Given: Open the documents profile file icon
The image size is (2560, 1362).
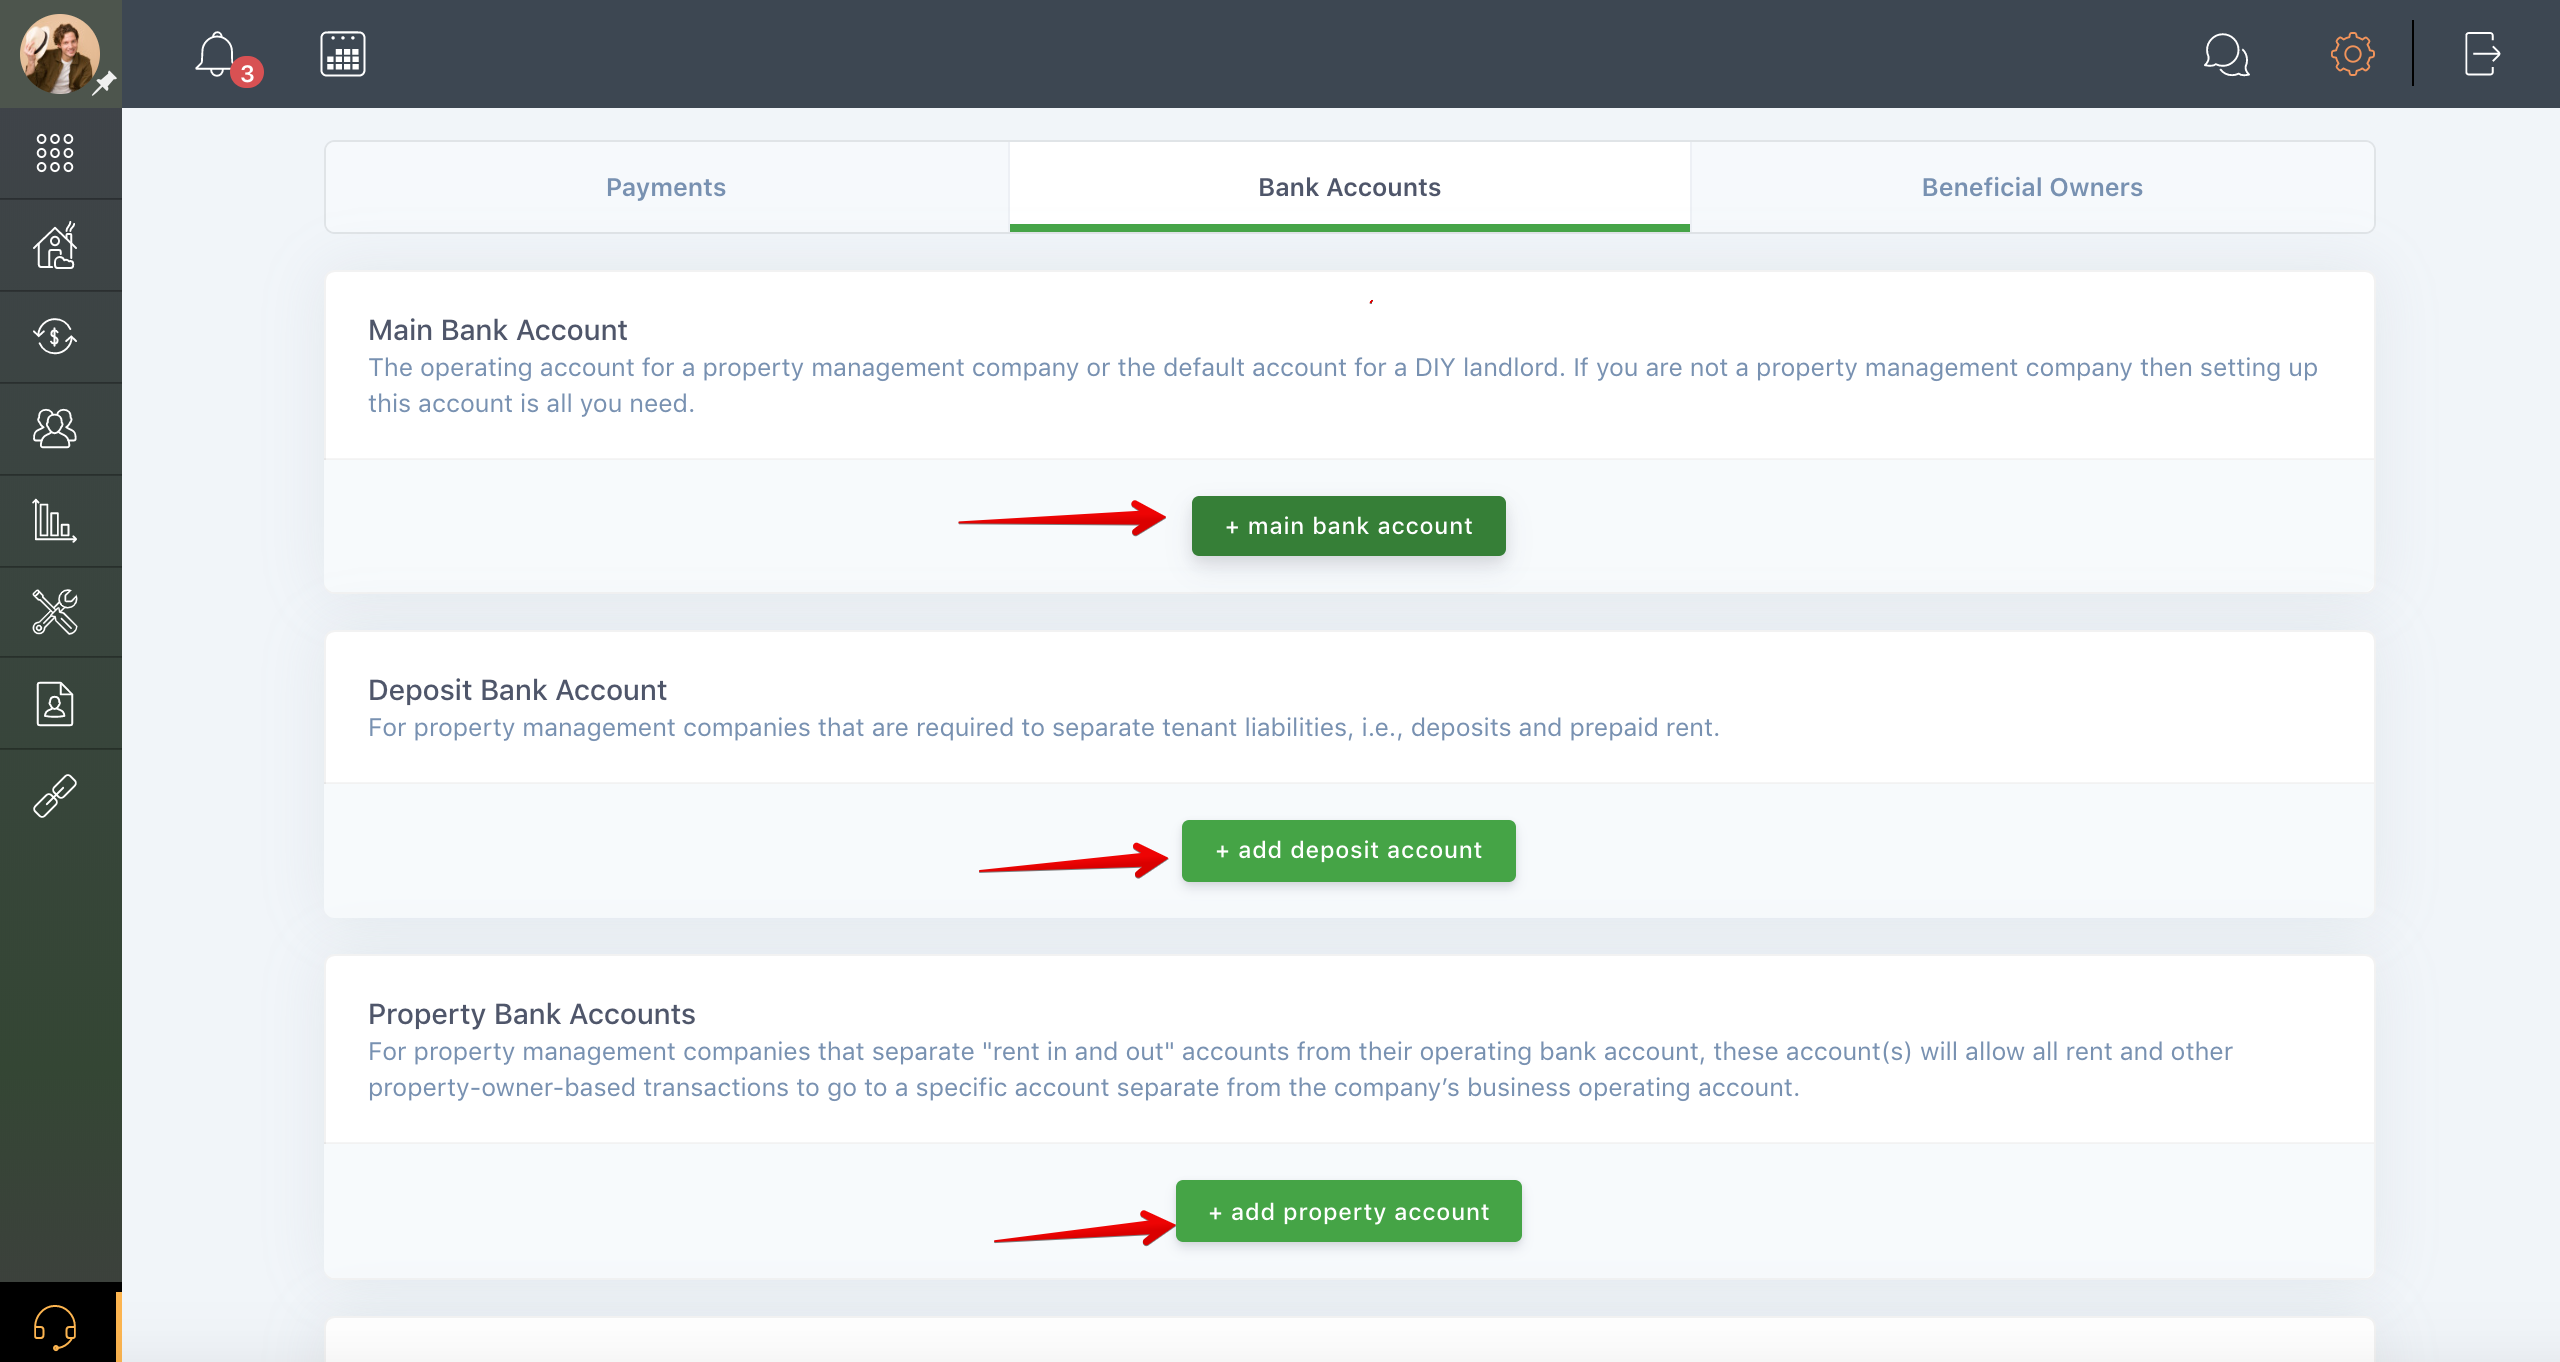Looking at the screenshot, I should pyautogui.click(x=55, y=704).
